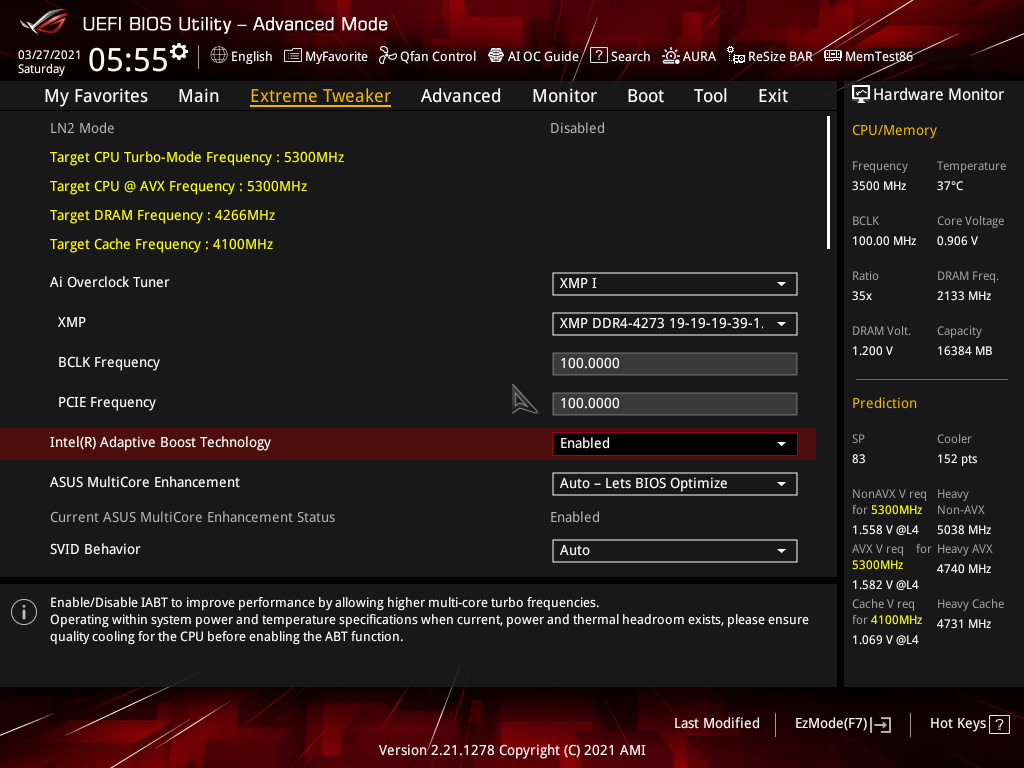Click the English language globe icon

tap(219, 56)
